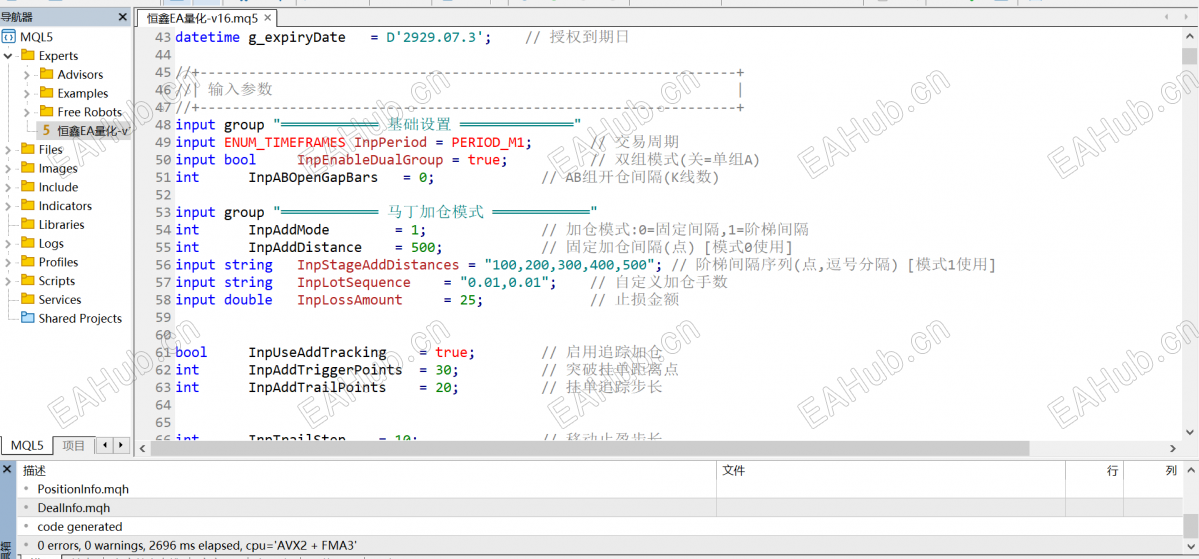Screen dimensions: 1199x559
Task: Click the Shared Projects label
Action: [x=80, y=318]
